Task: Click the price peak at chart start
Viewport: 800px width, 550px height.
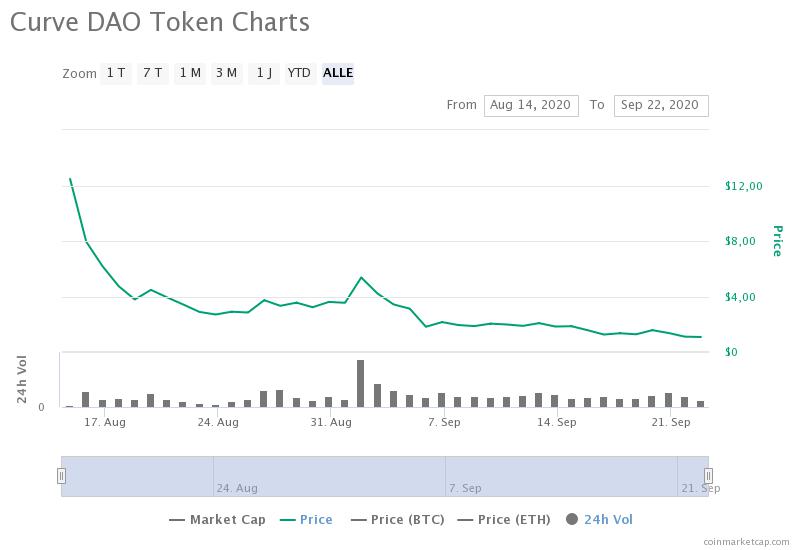Action: tap(70, 179)
